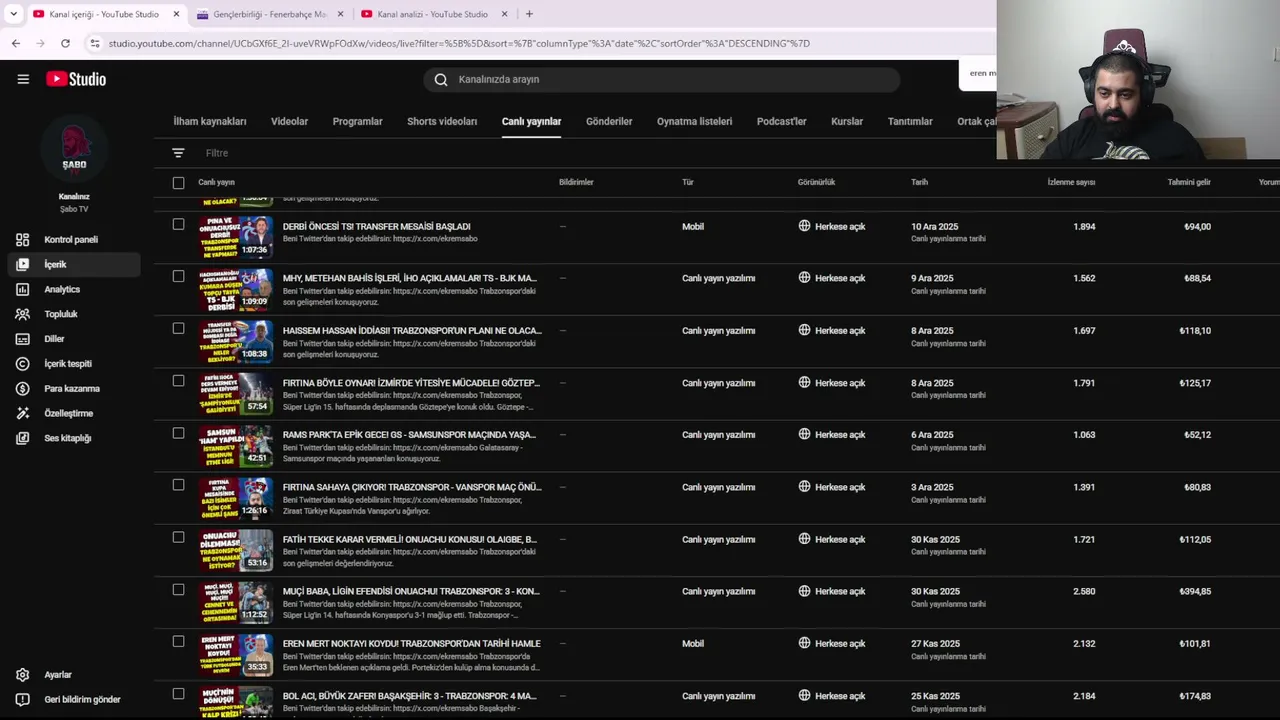Switch to the Shorts videoları tab

point(442,122)
